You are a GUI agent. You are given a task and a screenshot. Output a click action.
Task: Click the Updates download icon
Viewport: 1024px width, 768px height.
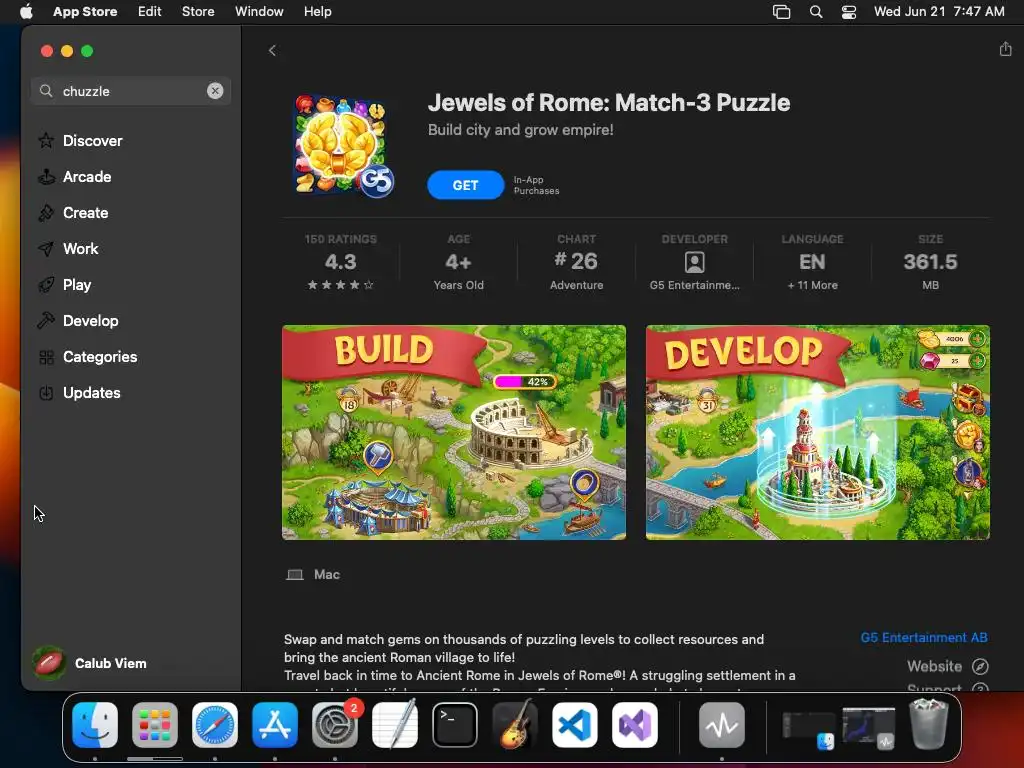point(46,392)
